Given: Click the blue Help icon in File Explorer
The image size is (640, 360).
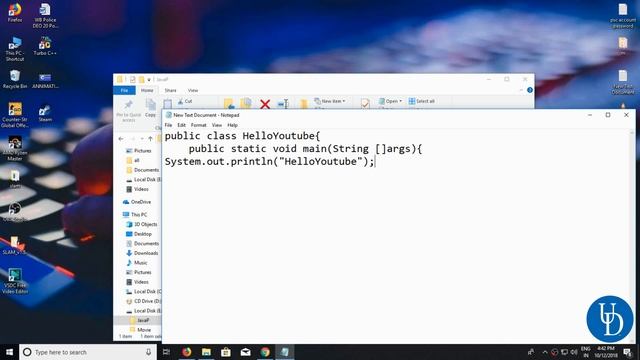Looking at the screenshot, I should click(x=530, y=90).
